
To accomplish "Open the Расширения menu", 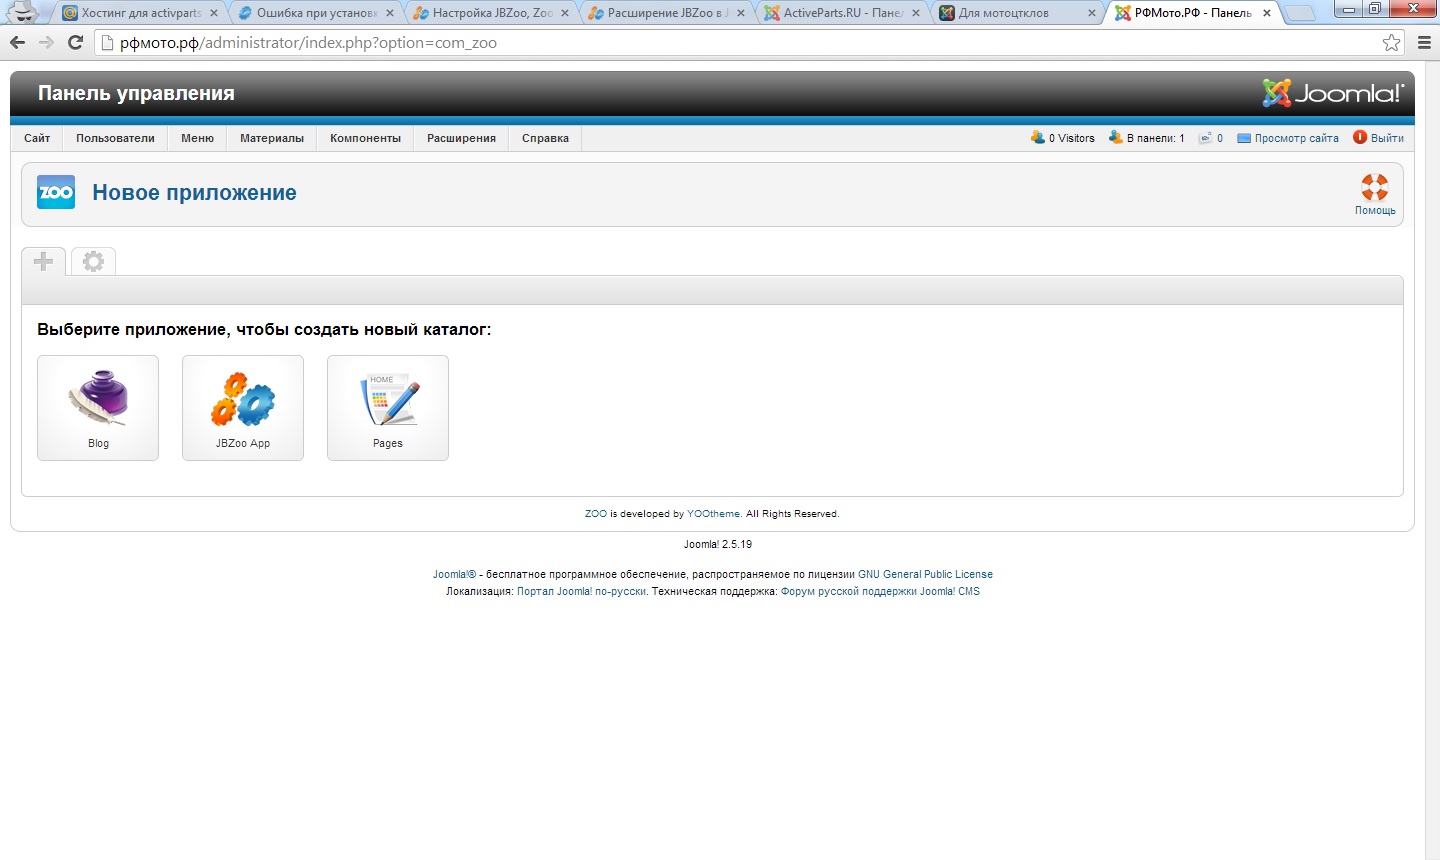I will [x=461, y=138].
